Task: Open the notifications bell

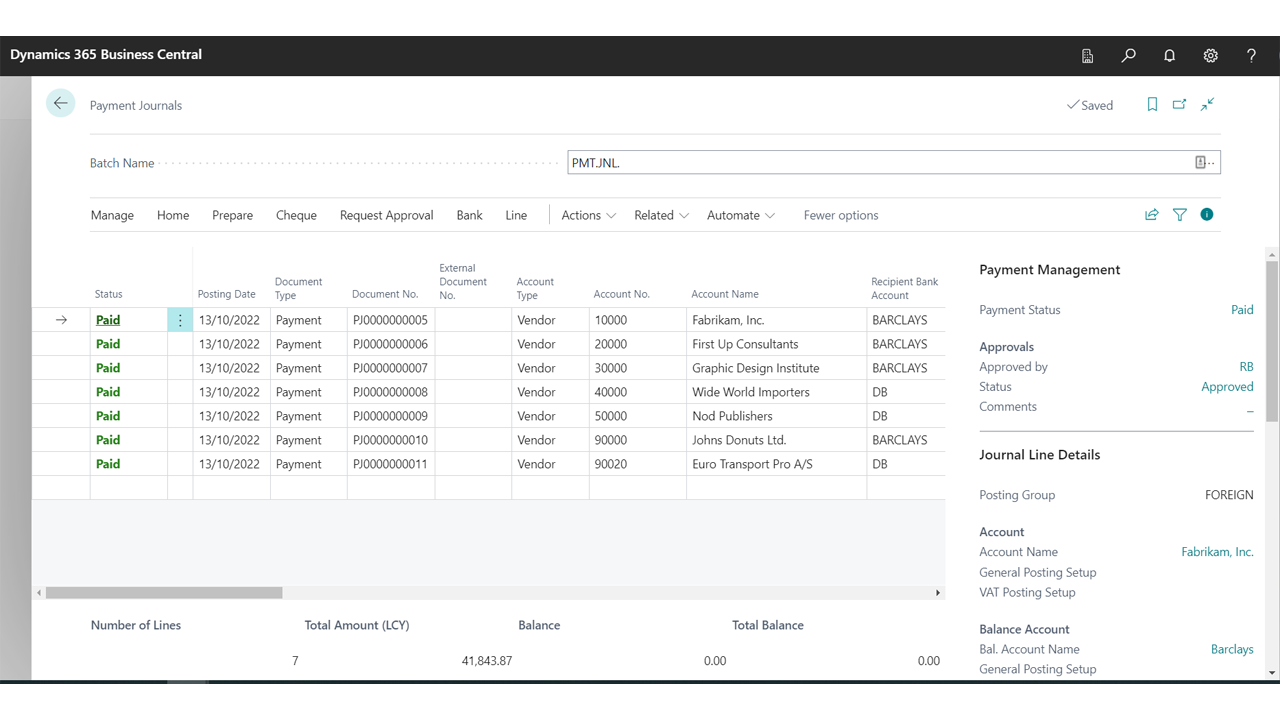Action: point(1170,56)
